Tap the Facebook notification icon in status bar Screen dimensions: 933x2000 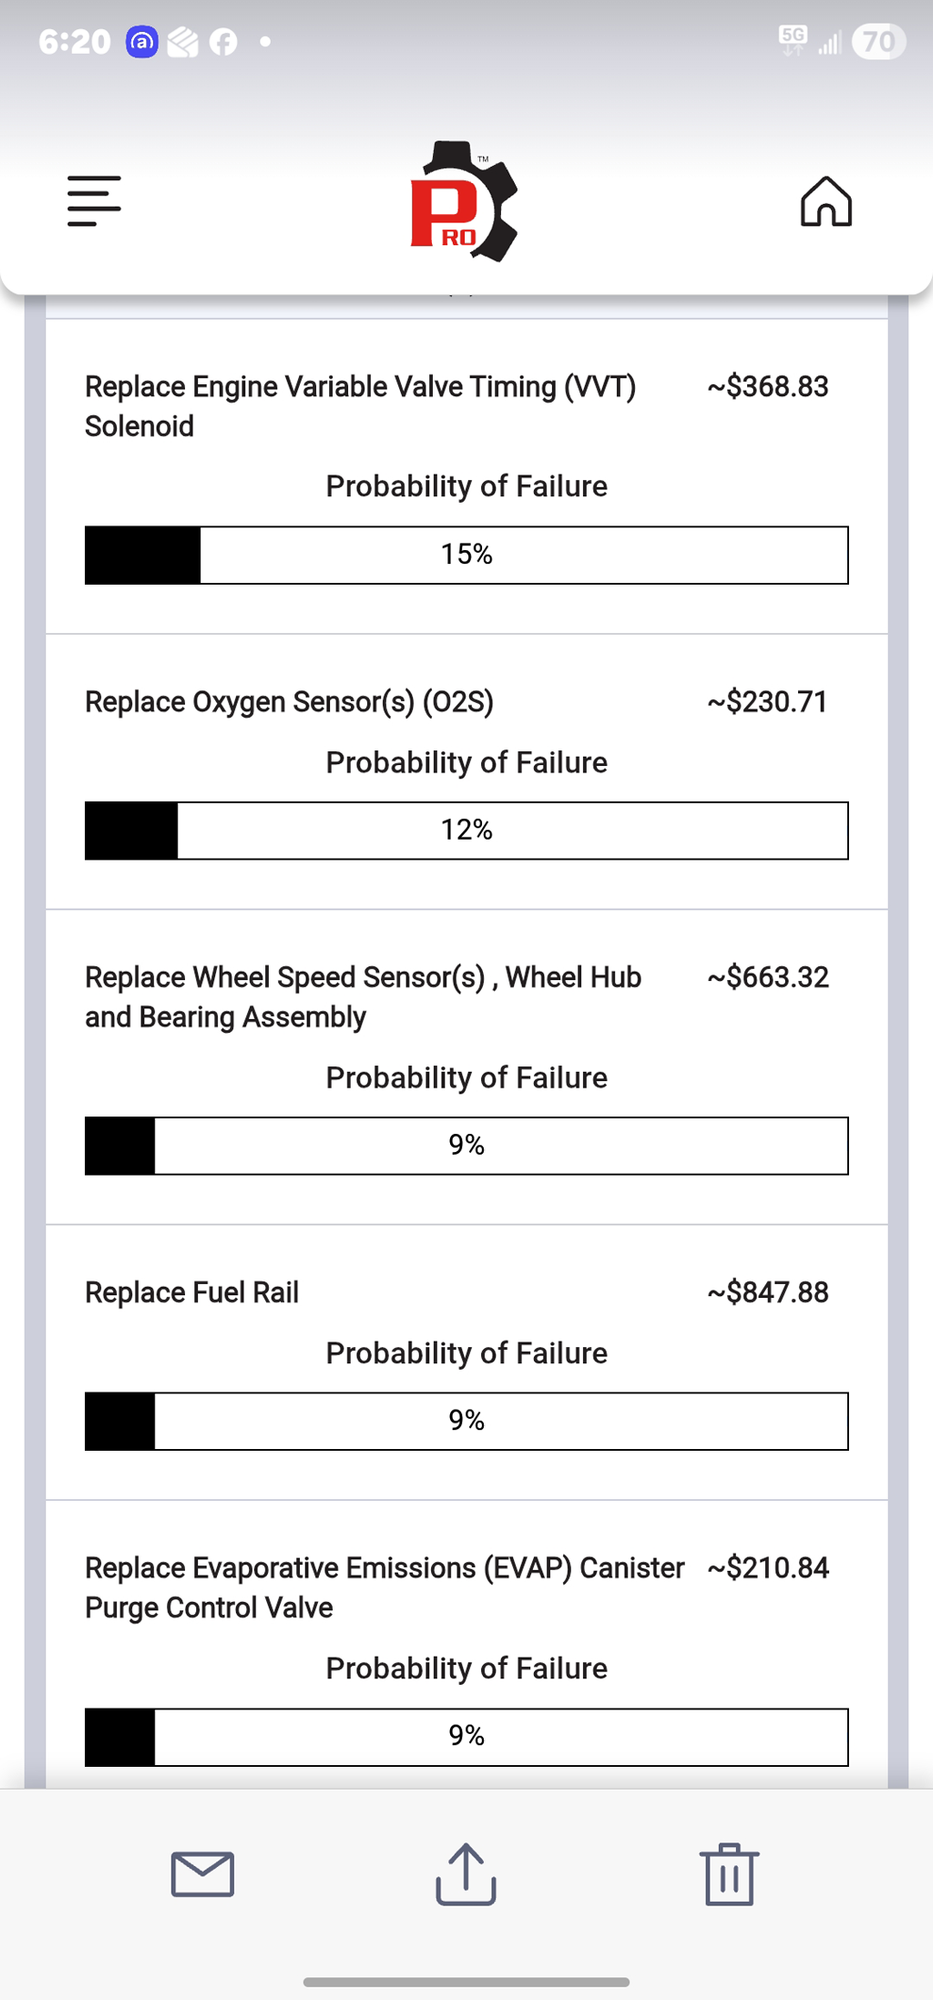click(x=223, y=42)
